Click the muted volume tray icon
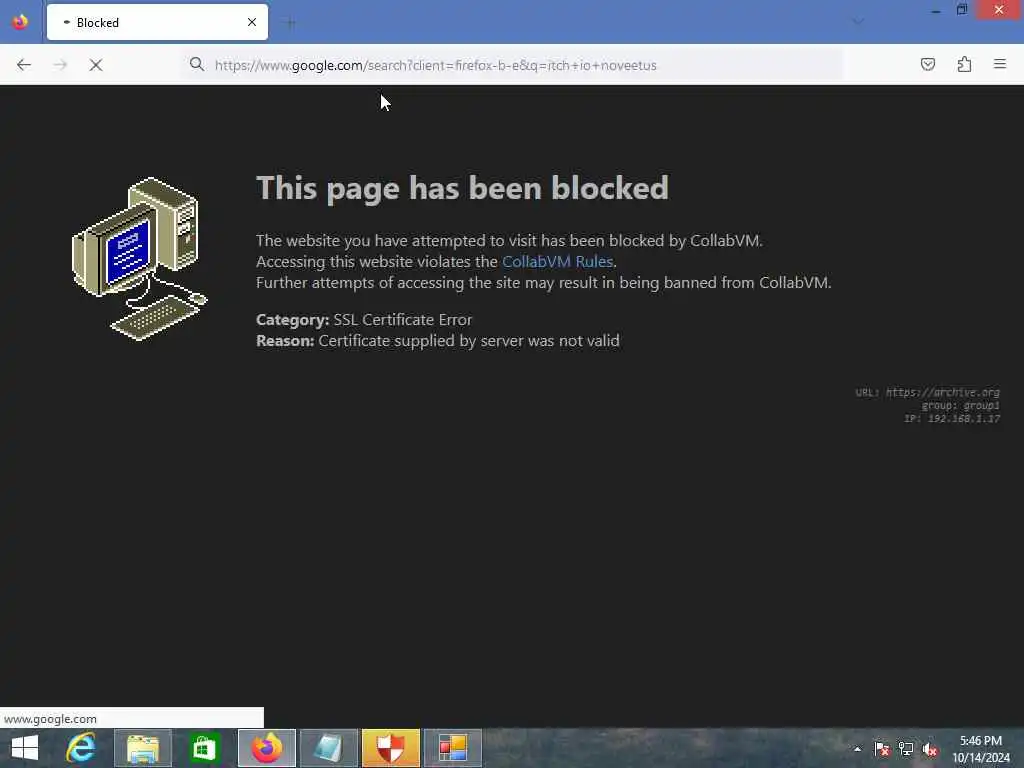 929,749
